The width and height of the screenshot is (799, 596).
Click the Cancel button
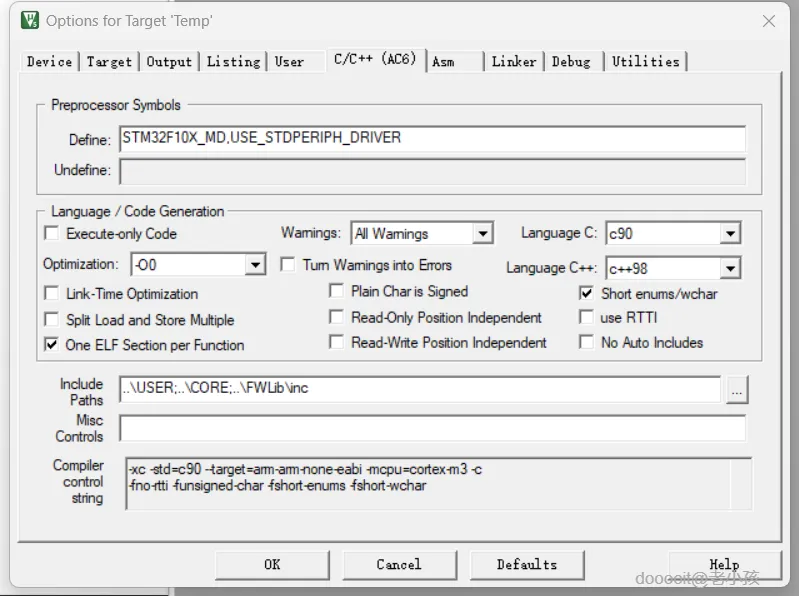(400, 564)
